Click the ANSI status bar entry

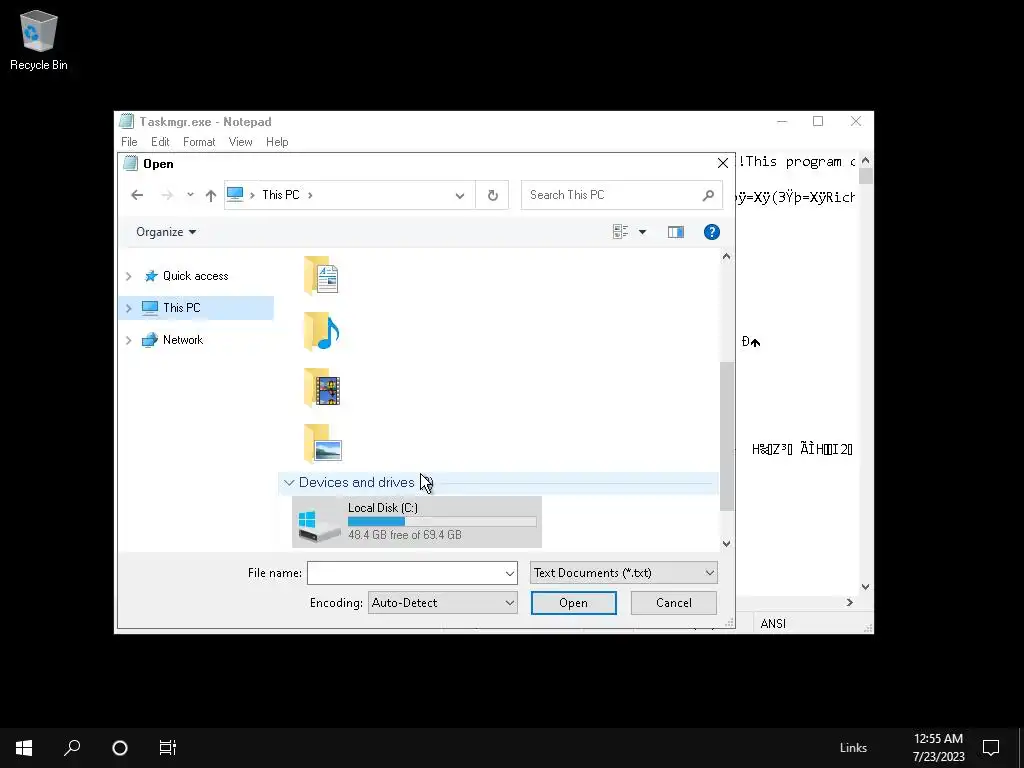point(773,624)
